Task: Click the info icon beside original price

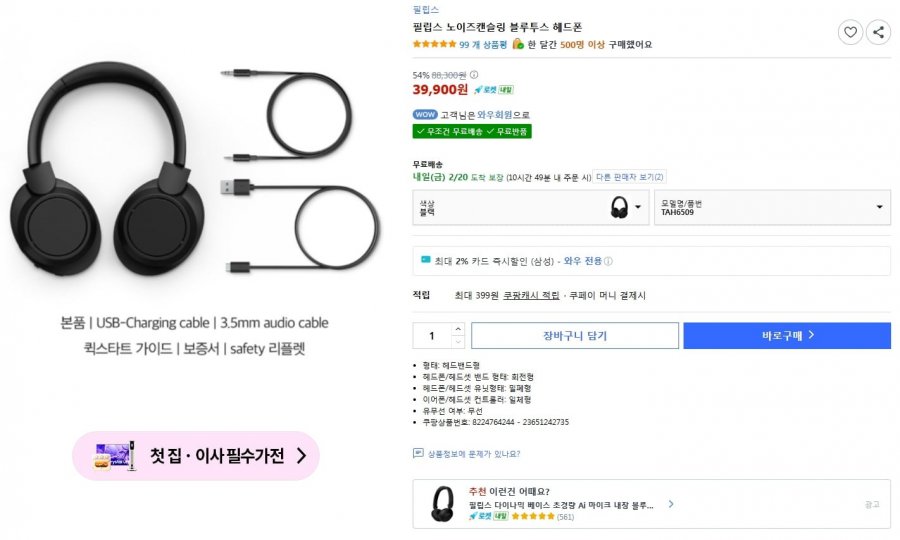Action: tap(474, 75)
